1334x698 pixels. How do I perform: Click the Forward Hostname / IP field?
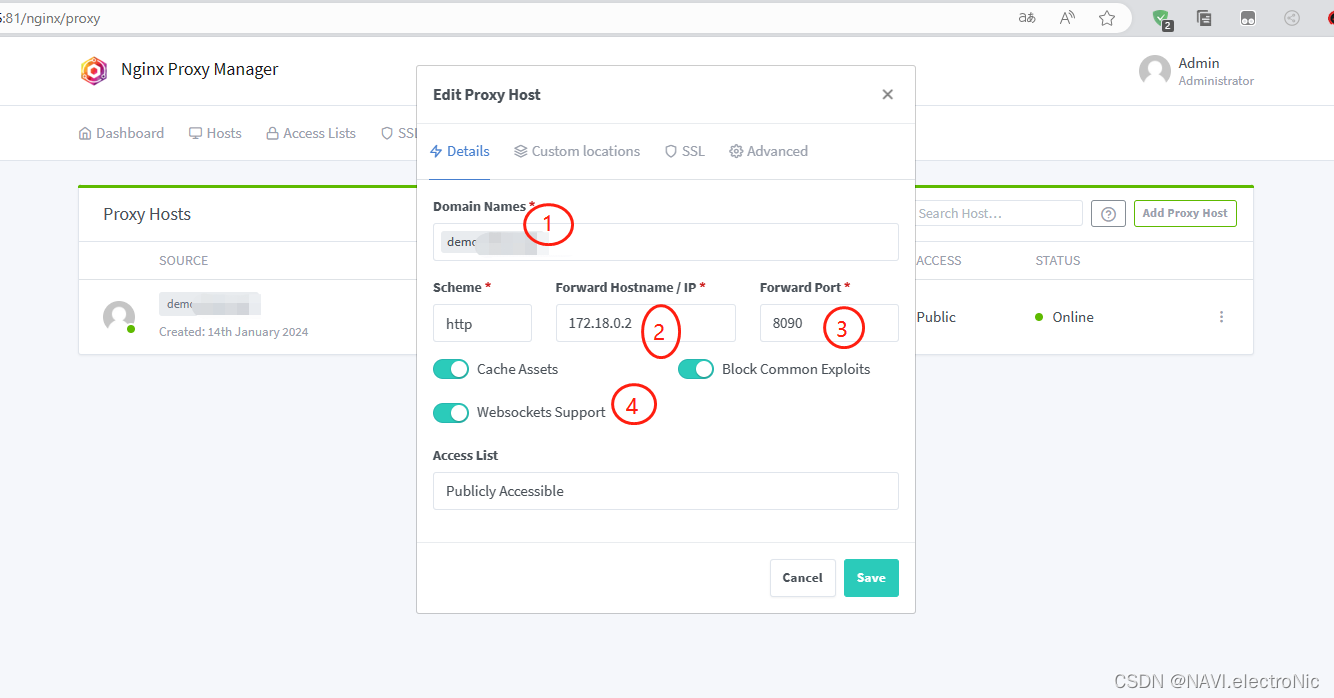tap(646, 323)
